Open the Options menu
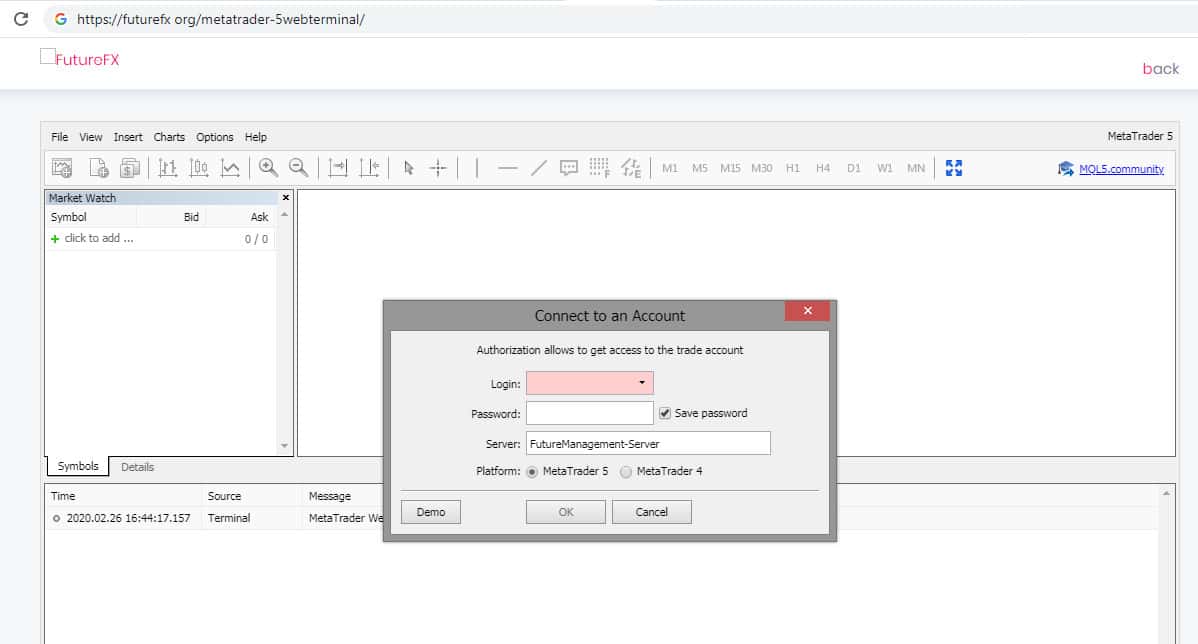This screenshot has height=644, width=1198. tap(214, 137)
